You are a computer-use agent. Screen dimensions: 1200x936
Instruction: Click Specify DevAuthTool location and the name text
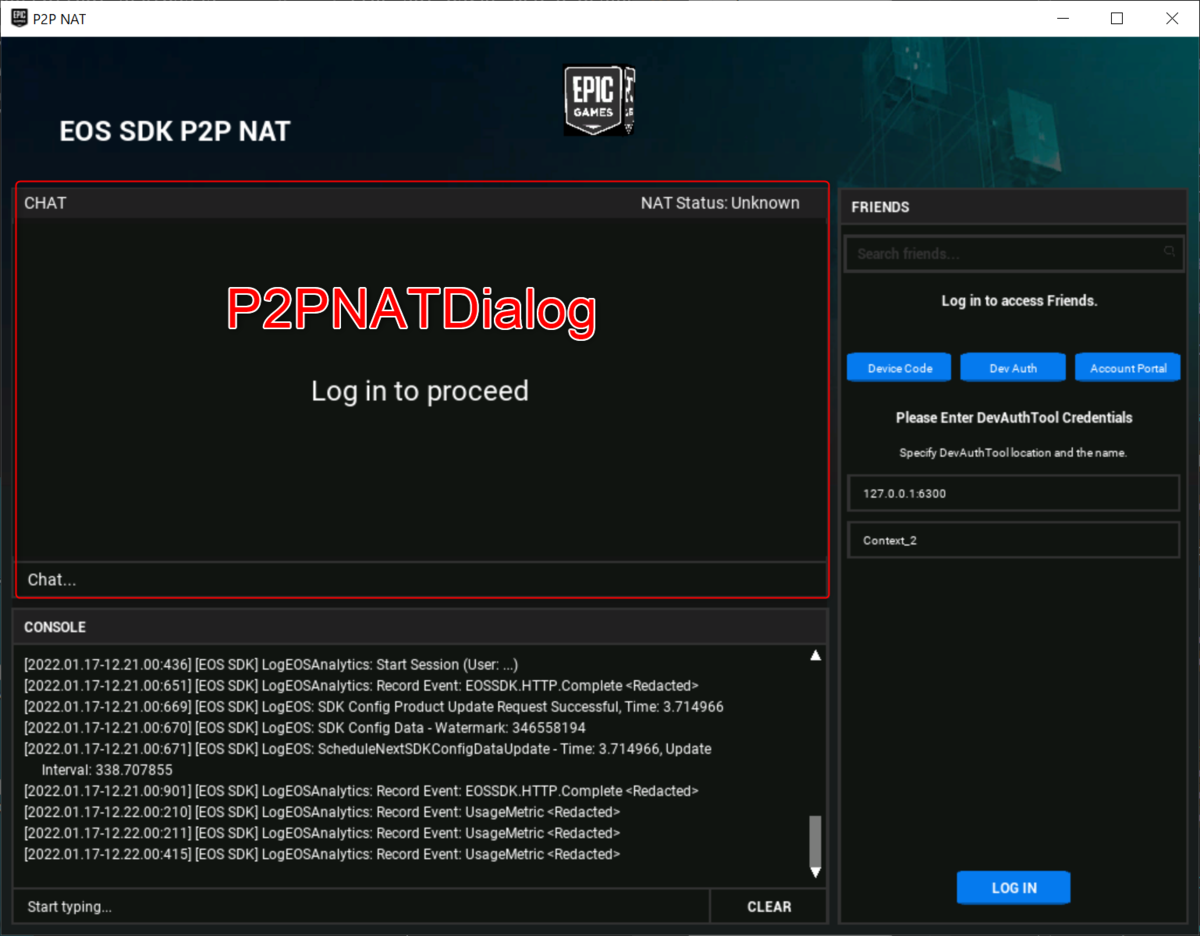[1013, 453]
